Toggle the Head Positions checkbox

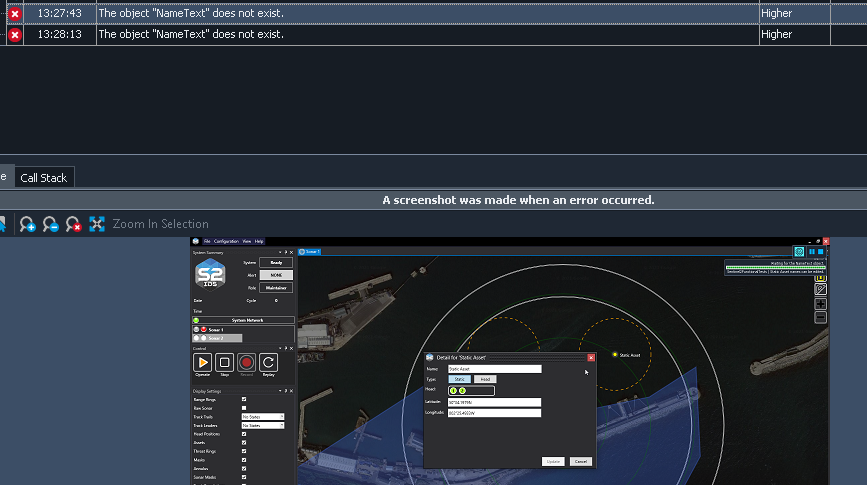(244, 434)
